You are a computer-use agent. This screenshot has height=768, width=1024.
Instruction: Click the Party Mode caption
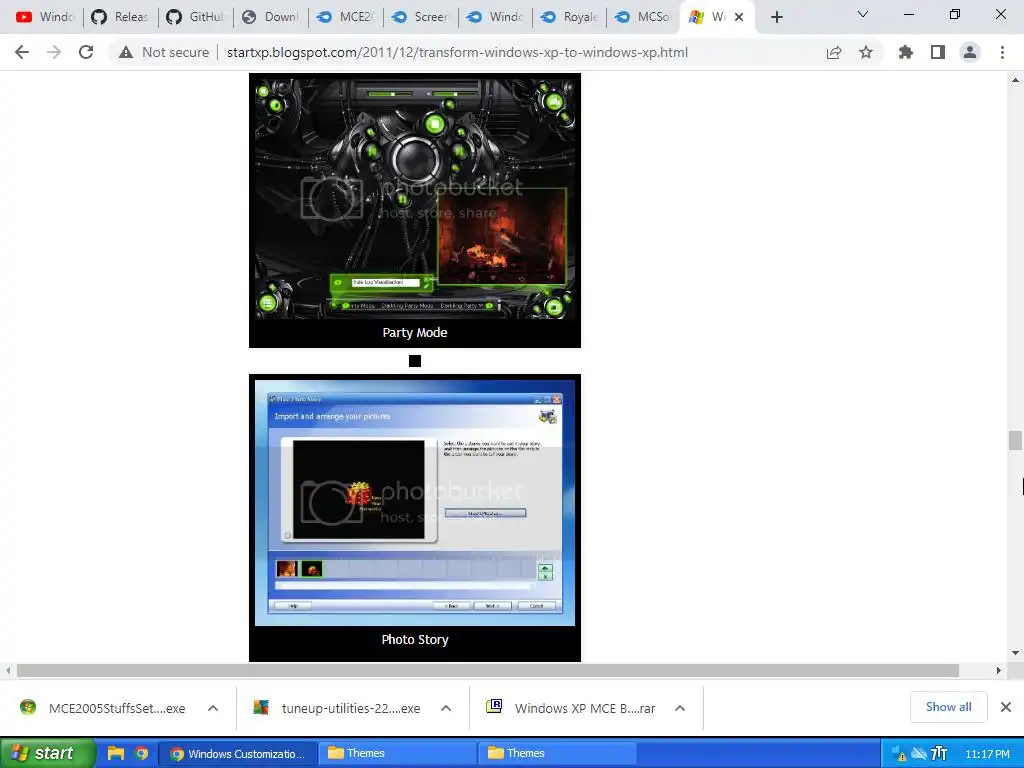415,332
